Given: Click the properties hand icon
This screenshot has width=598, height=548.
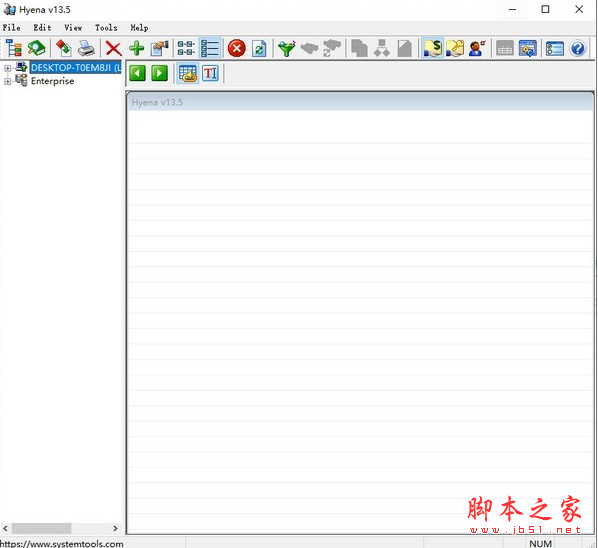Looking at the screenshot, I should point(159,48).
